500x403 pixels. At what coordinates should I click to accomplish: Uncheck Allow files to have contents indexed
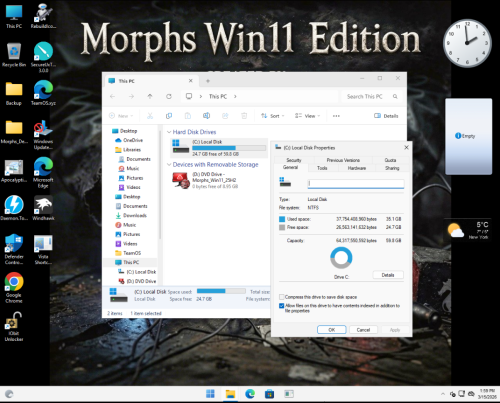click(x=282, y=306)
